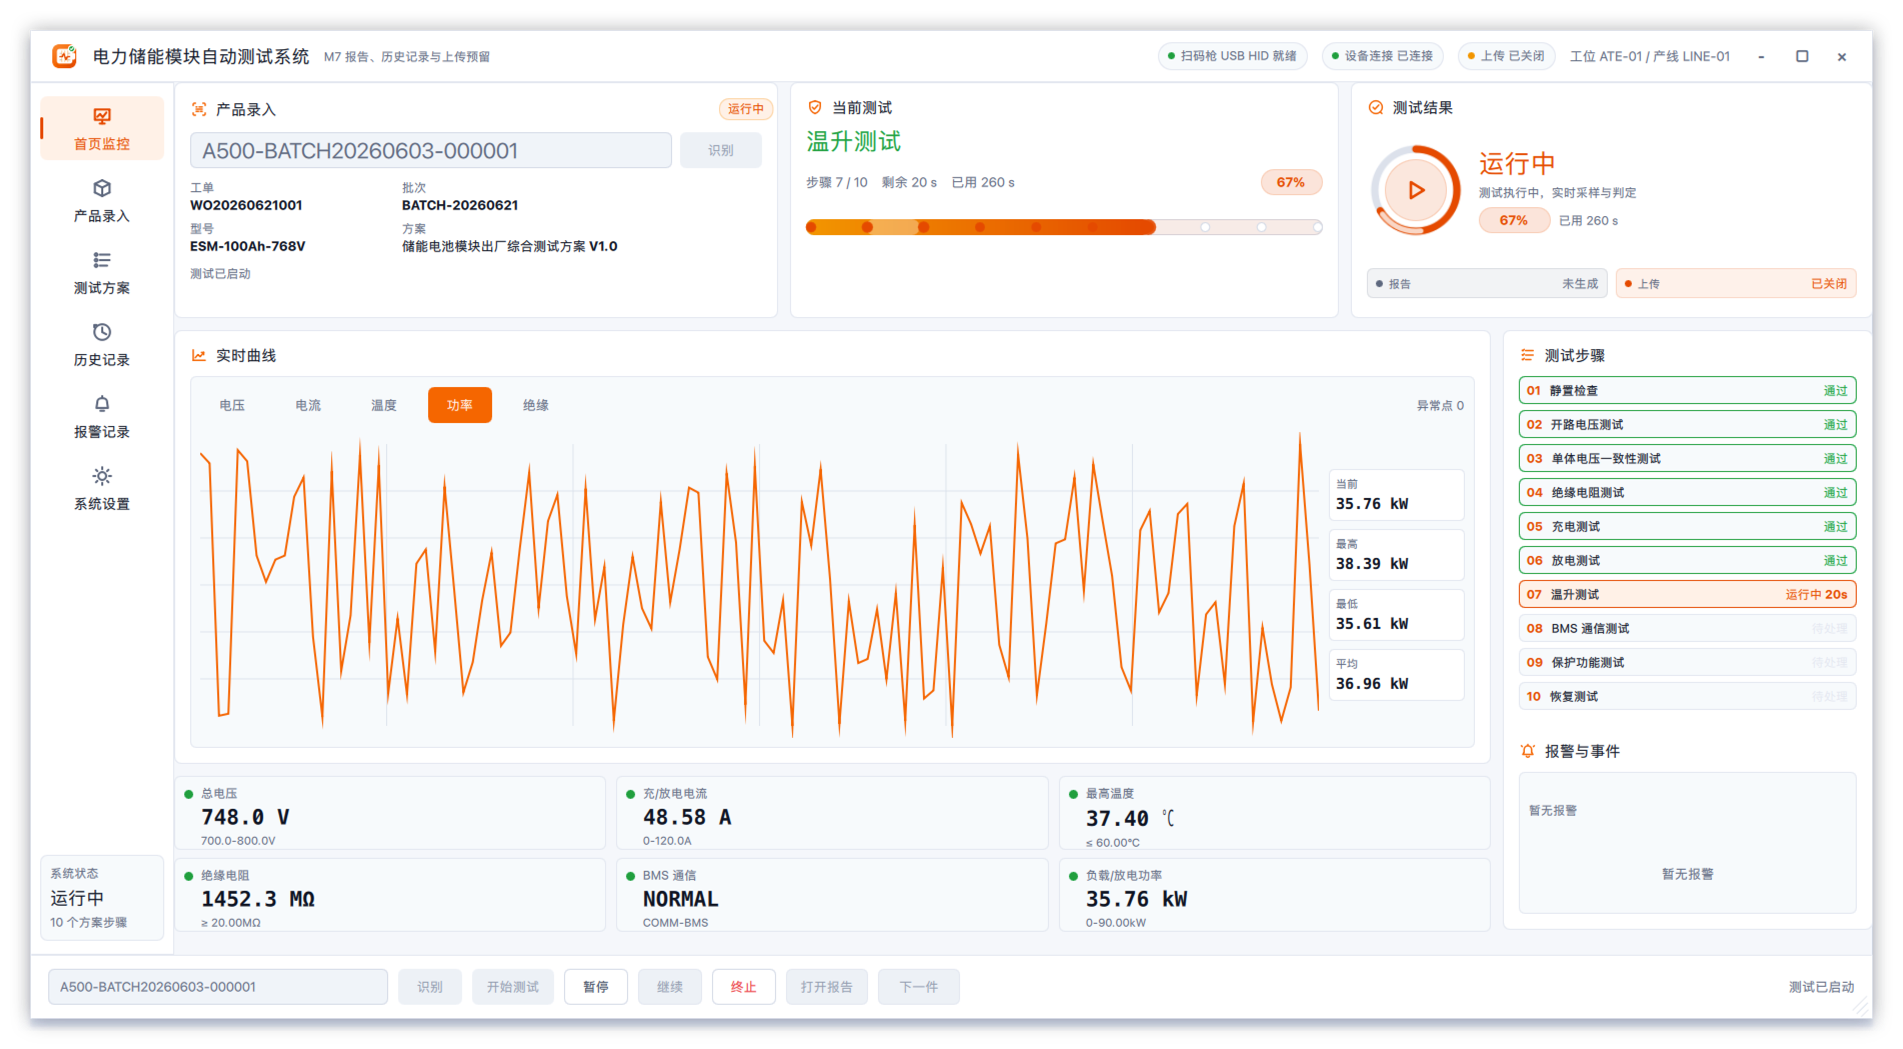Click the 暂停 button

coord(596,987)
